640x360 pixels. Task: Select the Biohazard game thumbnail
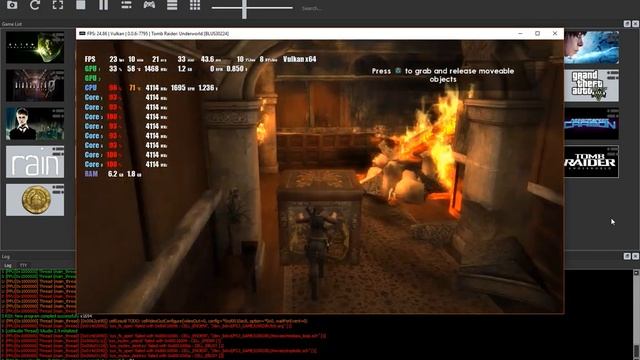[x=35, y=85]
